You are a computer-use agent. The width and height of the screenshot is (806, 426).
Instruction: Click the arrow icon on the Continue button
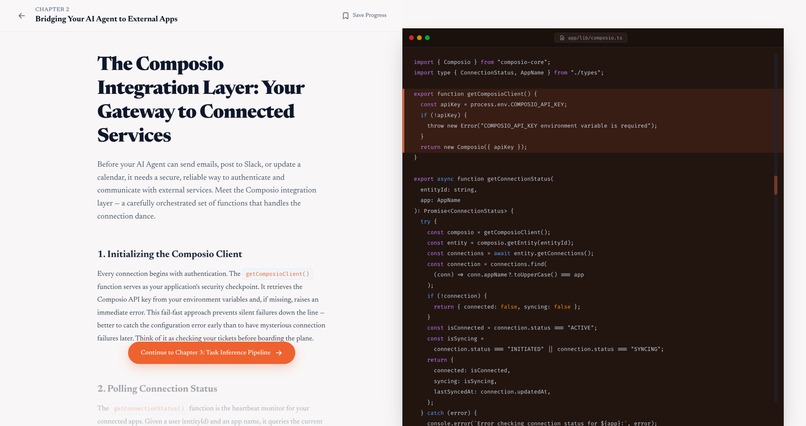coord(279,353)
